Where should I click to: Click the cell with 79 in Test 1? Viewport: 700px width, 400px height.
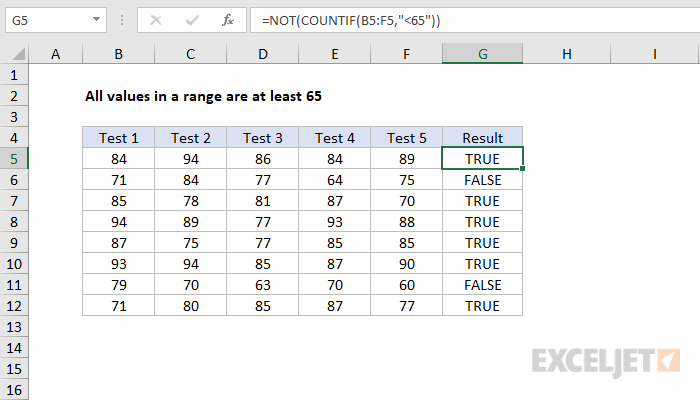[x=118, y=285]
